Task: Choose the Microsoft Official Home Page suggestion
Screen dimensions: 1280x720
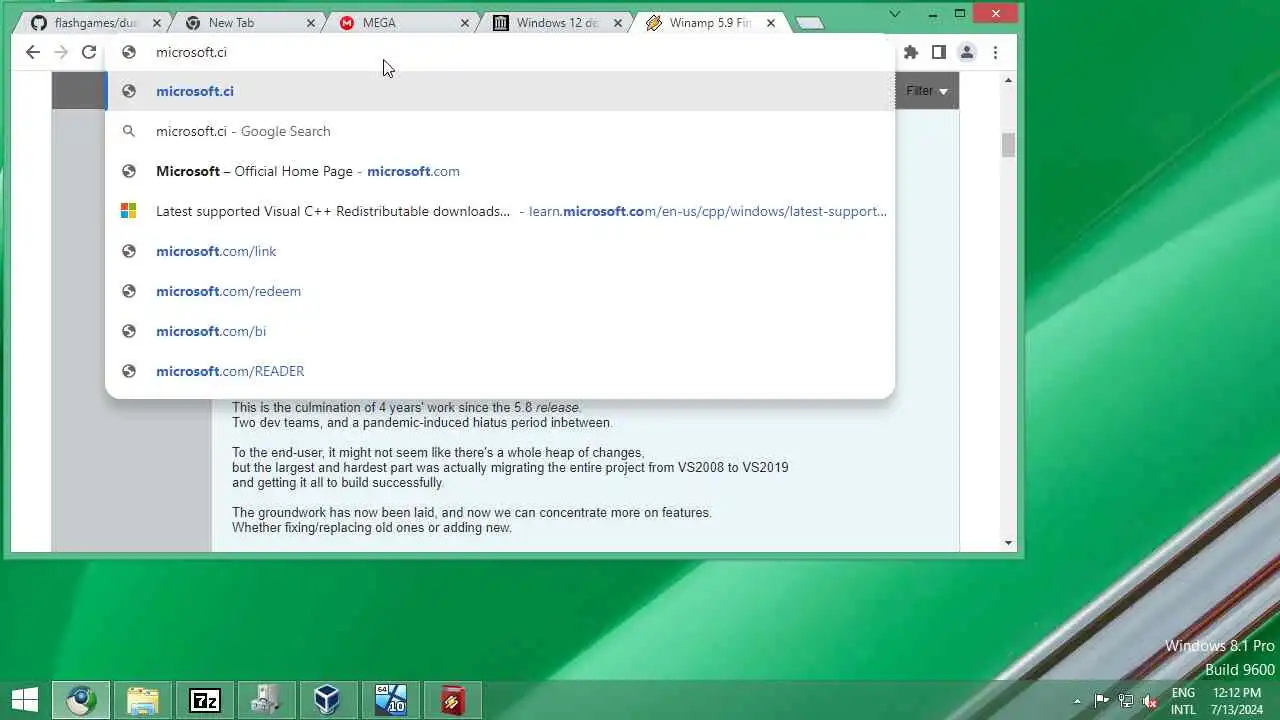Action: click(500, 171)
